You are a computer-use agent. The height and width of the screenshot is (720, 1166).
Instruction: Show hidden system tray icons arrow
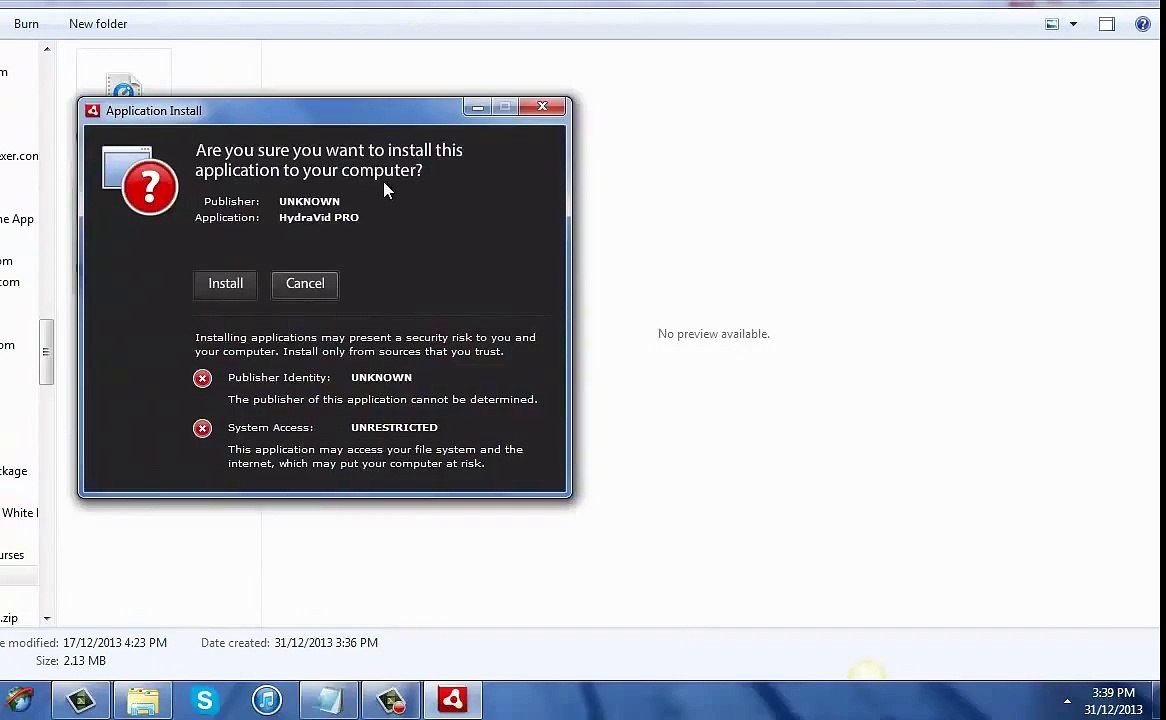[1067, 701]
